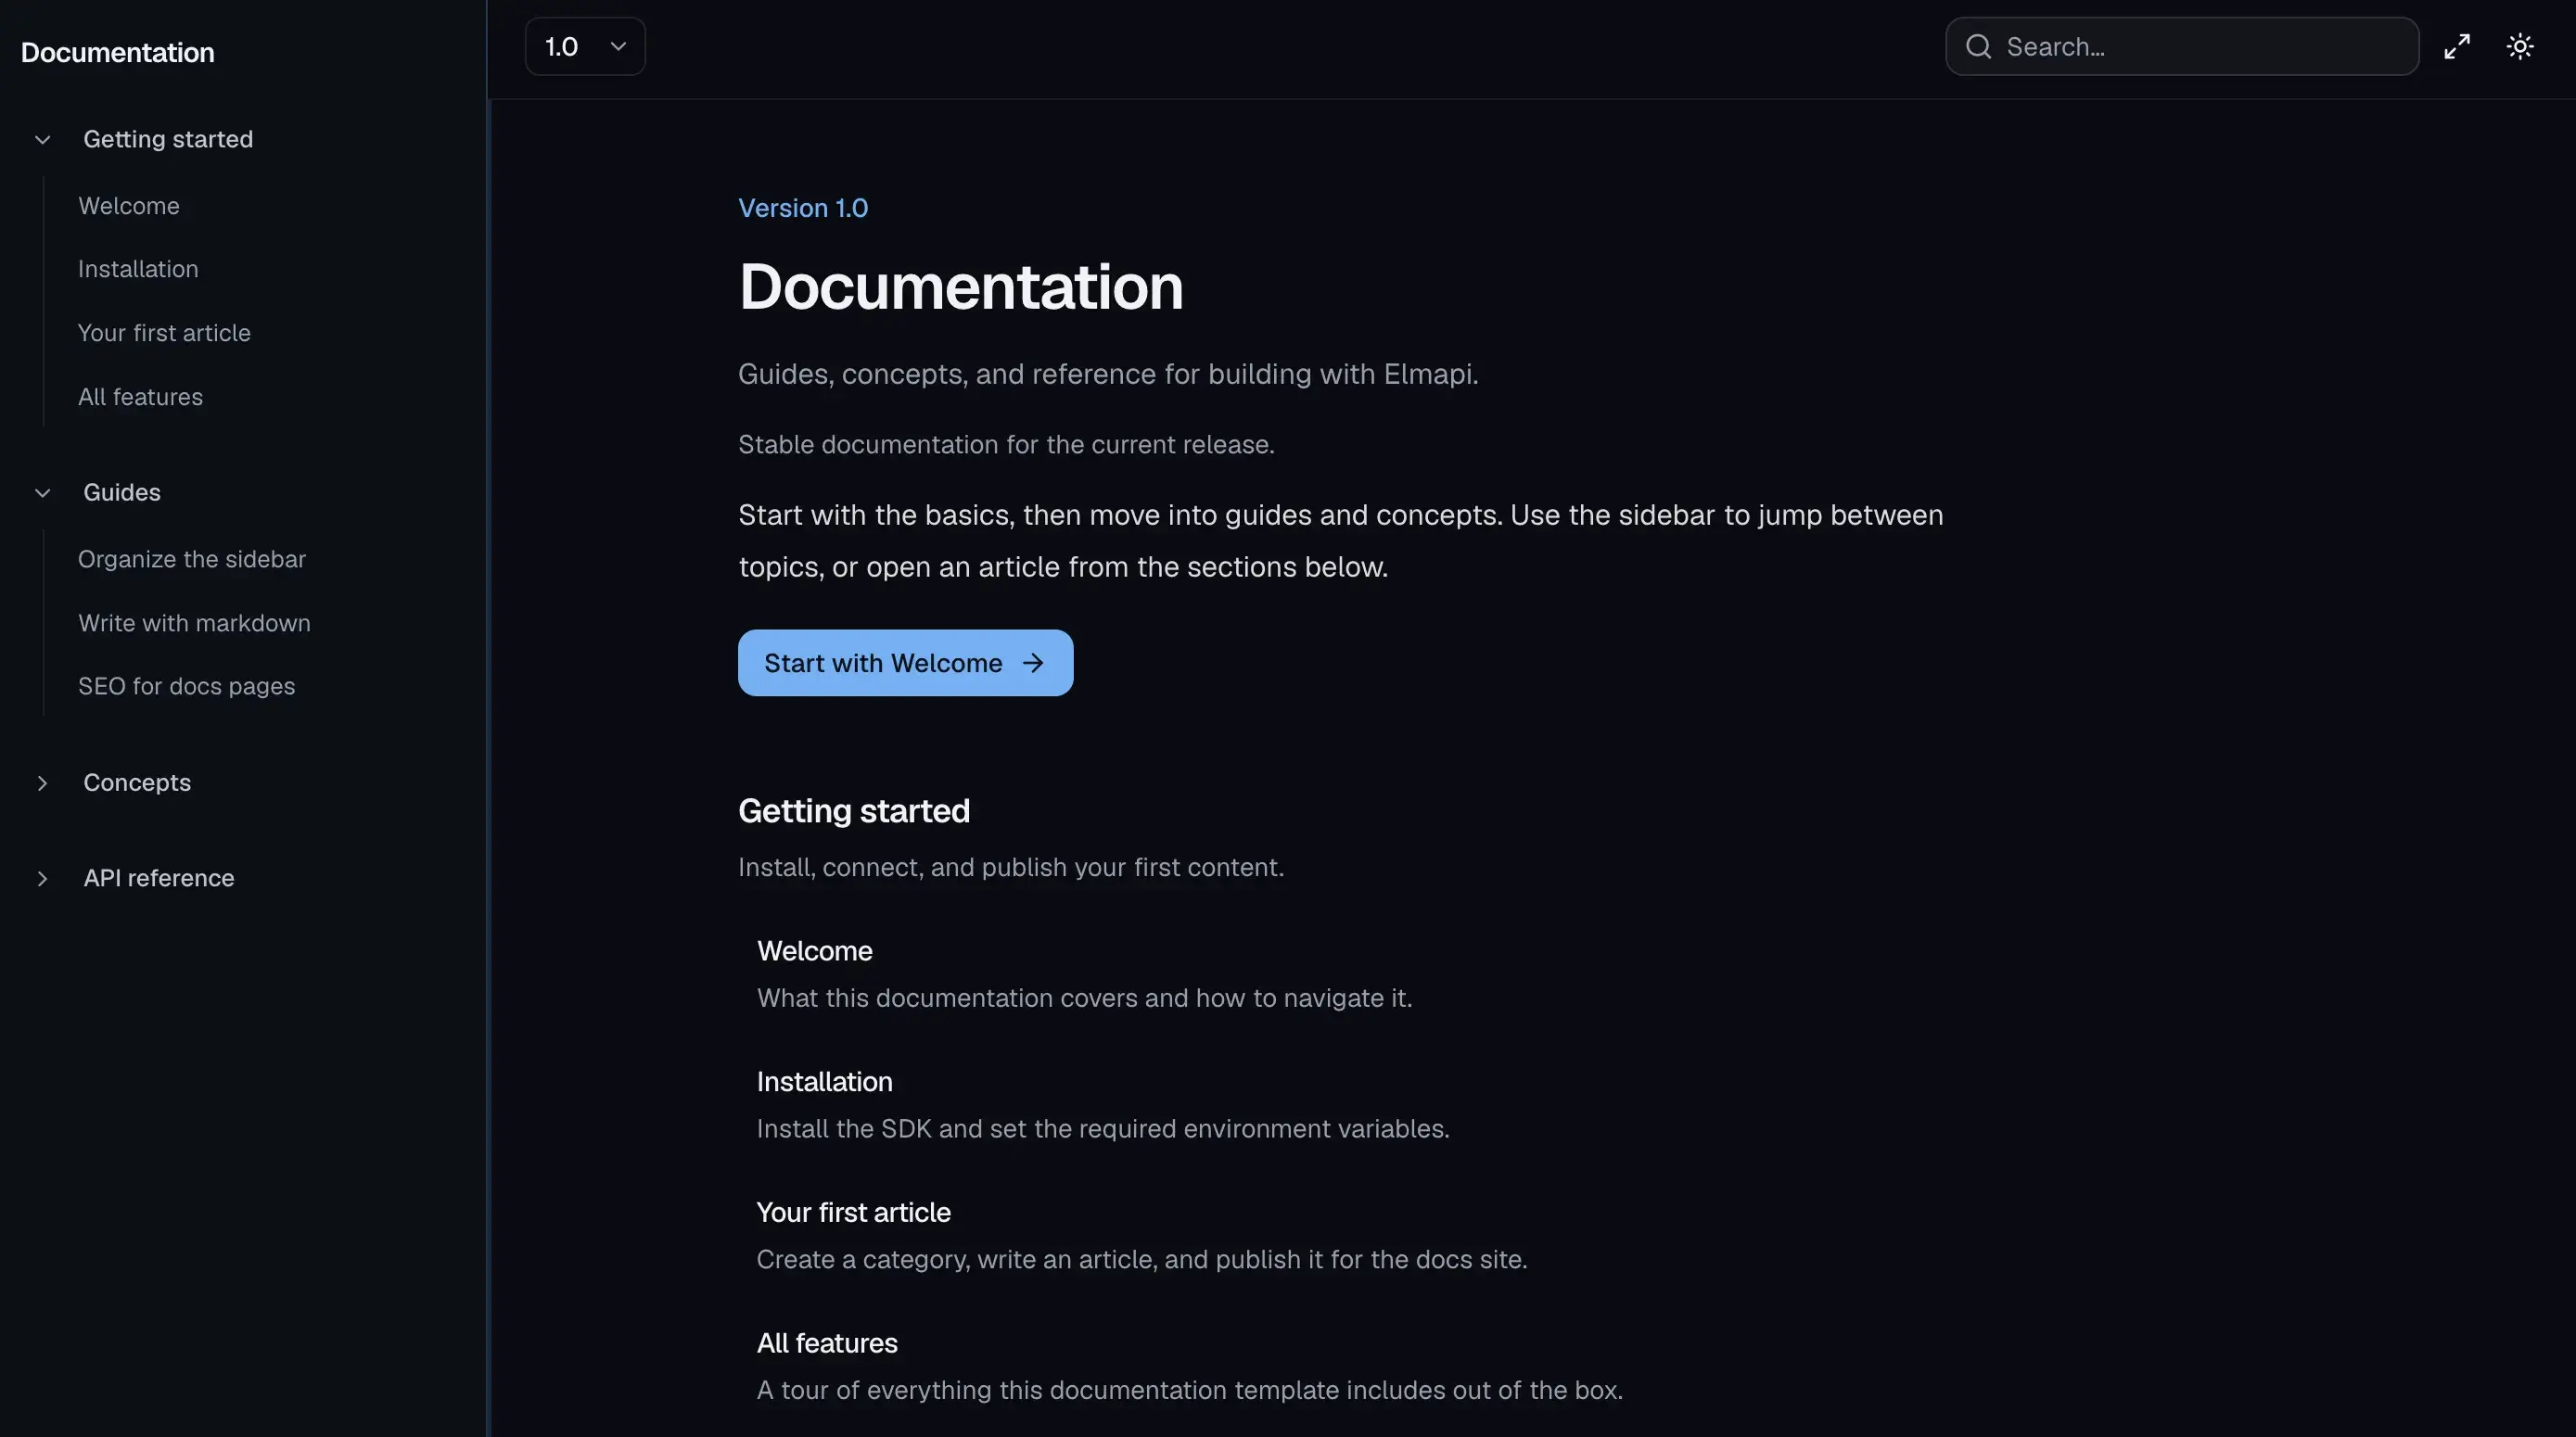Click the Version 1.0 label

(x=803, y=208)
